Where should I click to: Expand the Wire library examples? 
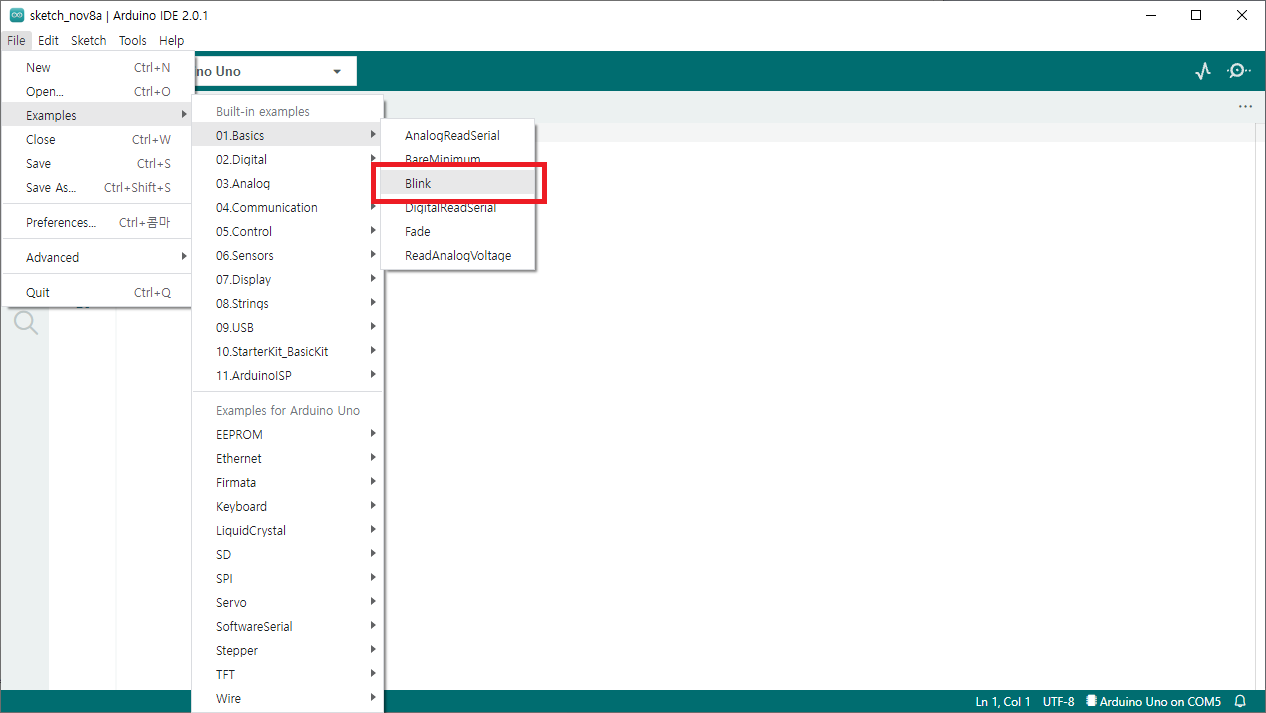tap(287, 699)
